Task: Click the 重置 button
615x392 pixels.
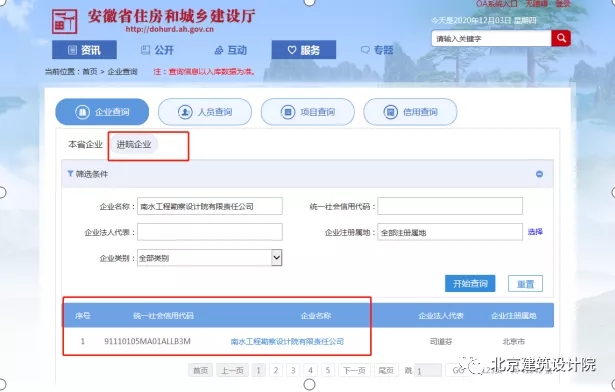Action: (525, 283)
